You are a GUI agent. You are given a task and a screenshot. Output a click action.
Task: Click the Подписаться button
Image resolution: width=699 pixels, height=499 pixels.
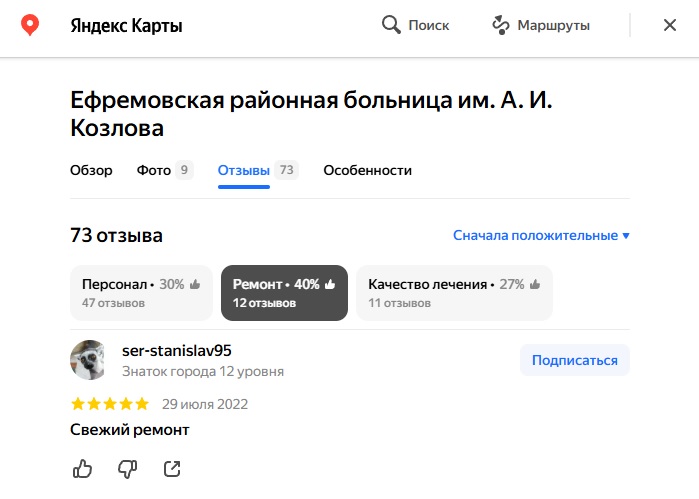575,360
